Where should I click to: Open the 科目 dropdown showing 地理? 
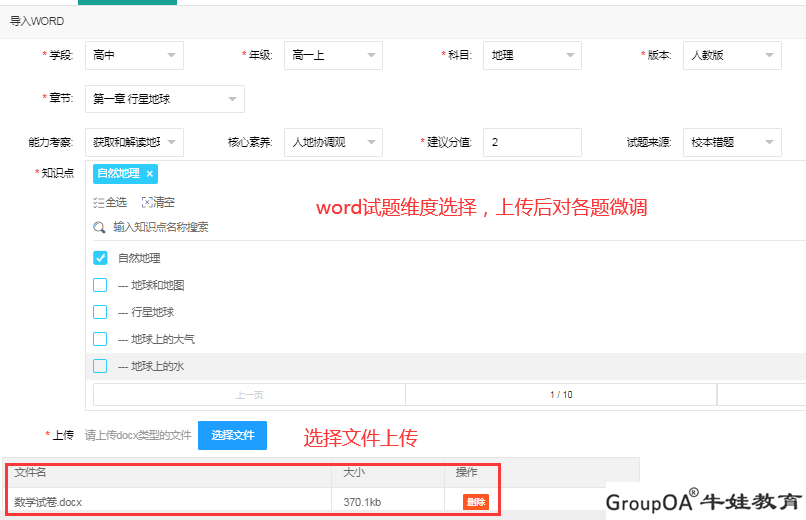pyautogui.click(x=532, y=56)
